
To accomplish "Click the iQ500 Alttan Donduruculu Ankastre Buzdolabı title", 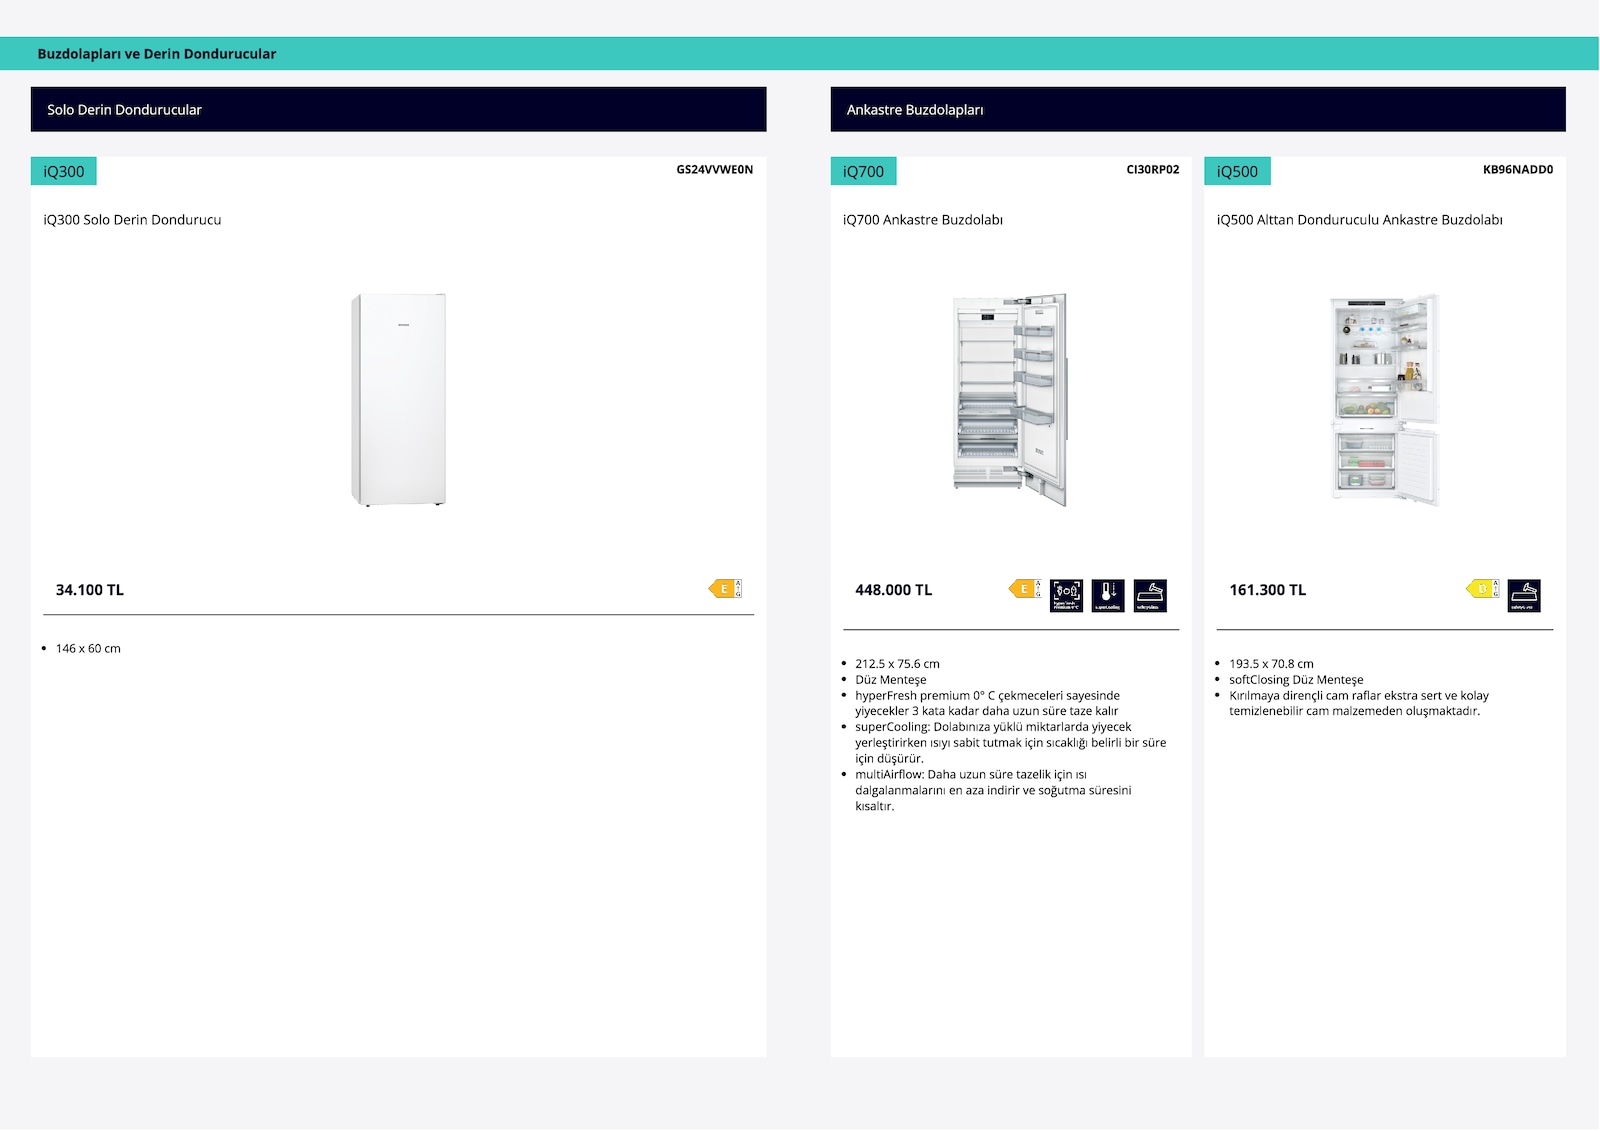I will point(1360,220).
